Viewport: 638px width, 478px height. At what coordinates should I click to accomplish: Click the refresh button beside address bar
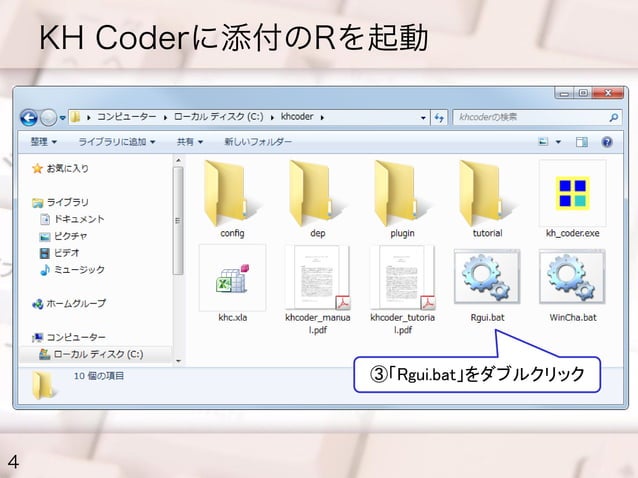click(x=439, y=118)
